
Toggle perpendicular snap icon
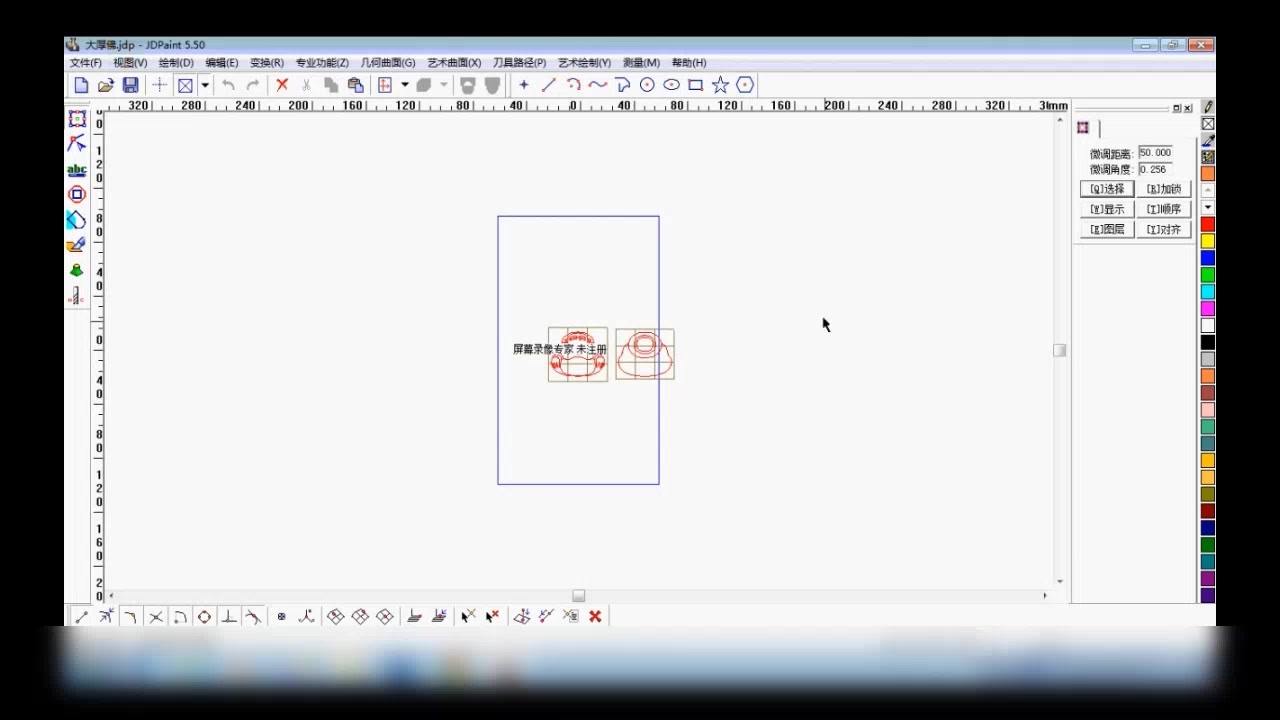pyautogui.click(x=229, y=617)
